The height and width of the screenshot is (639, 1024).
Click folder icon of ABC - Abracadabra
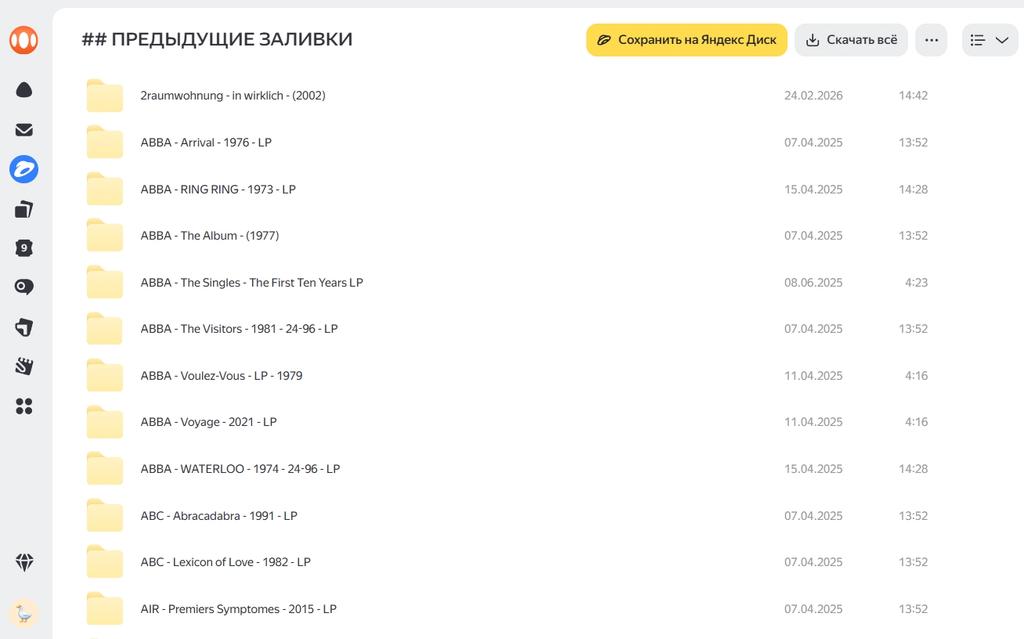(x=104, y=516)
